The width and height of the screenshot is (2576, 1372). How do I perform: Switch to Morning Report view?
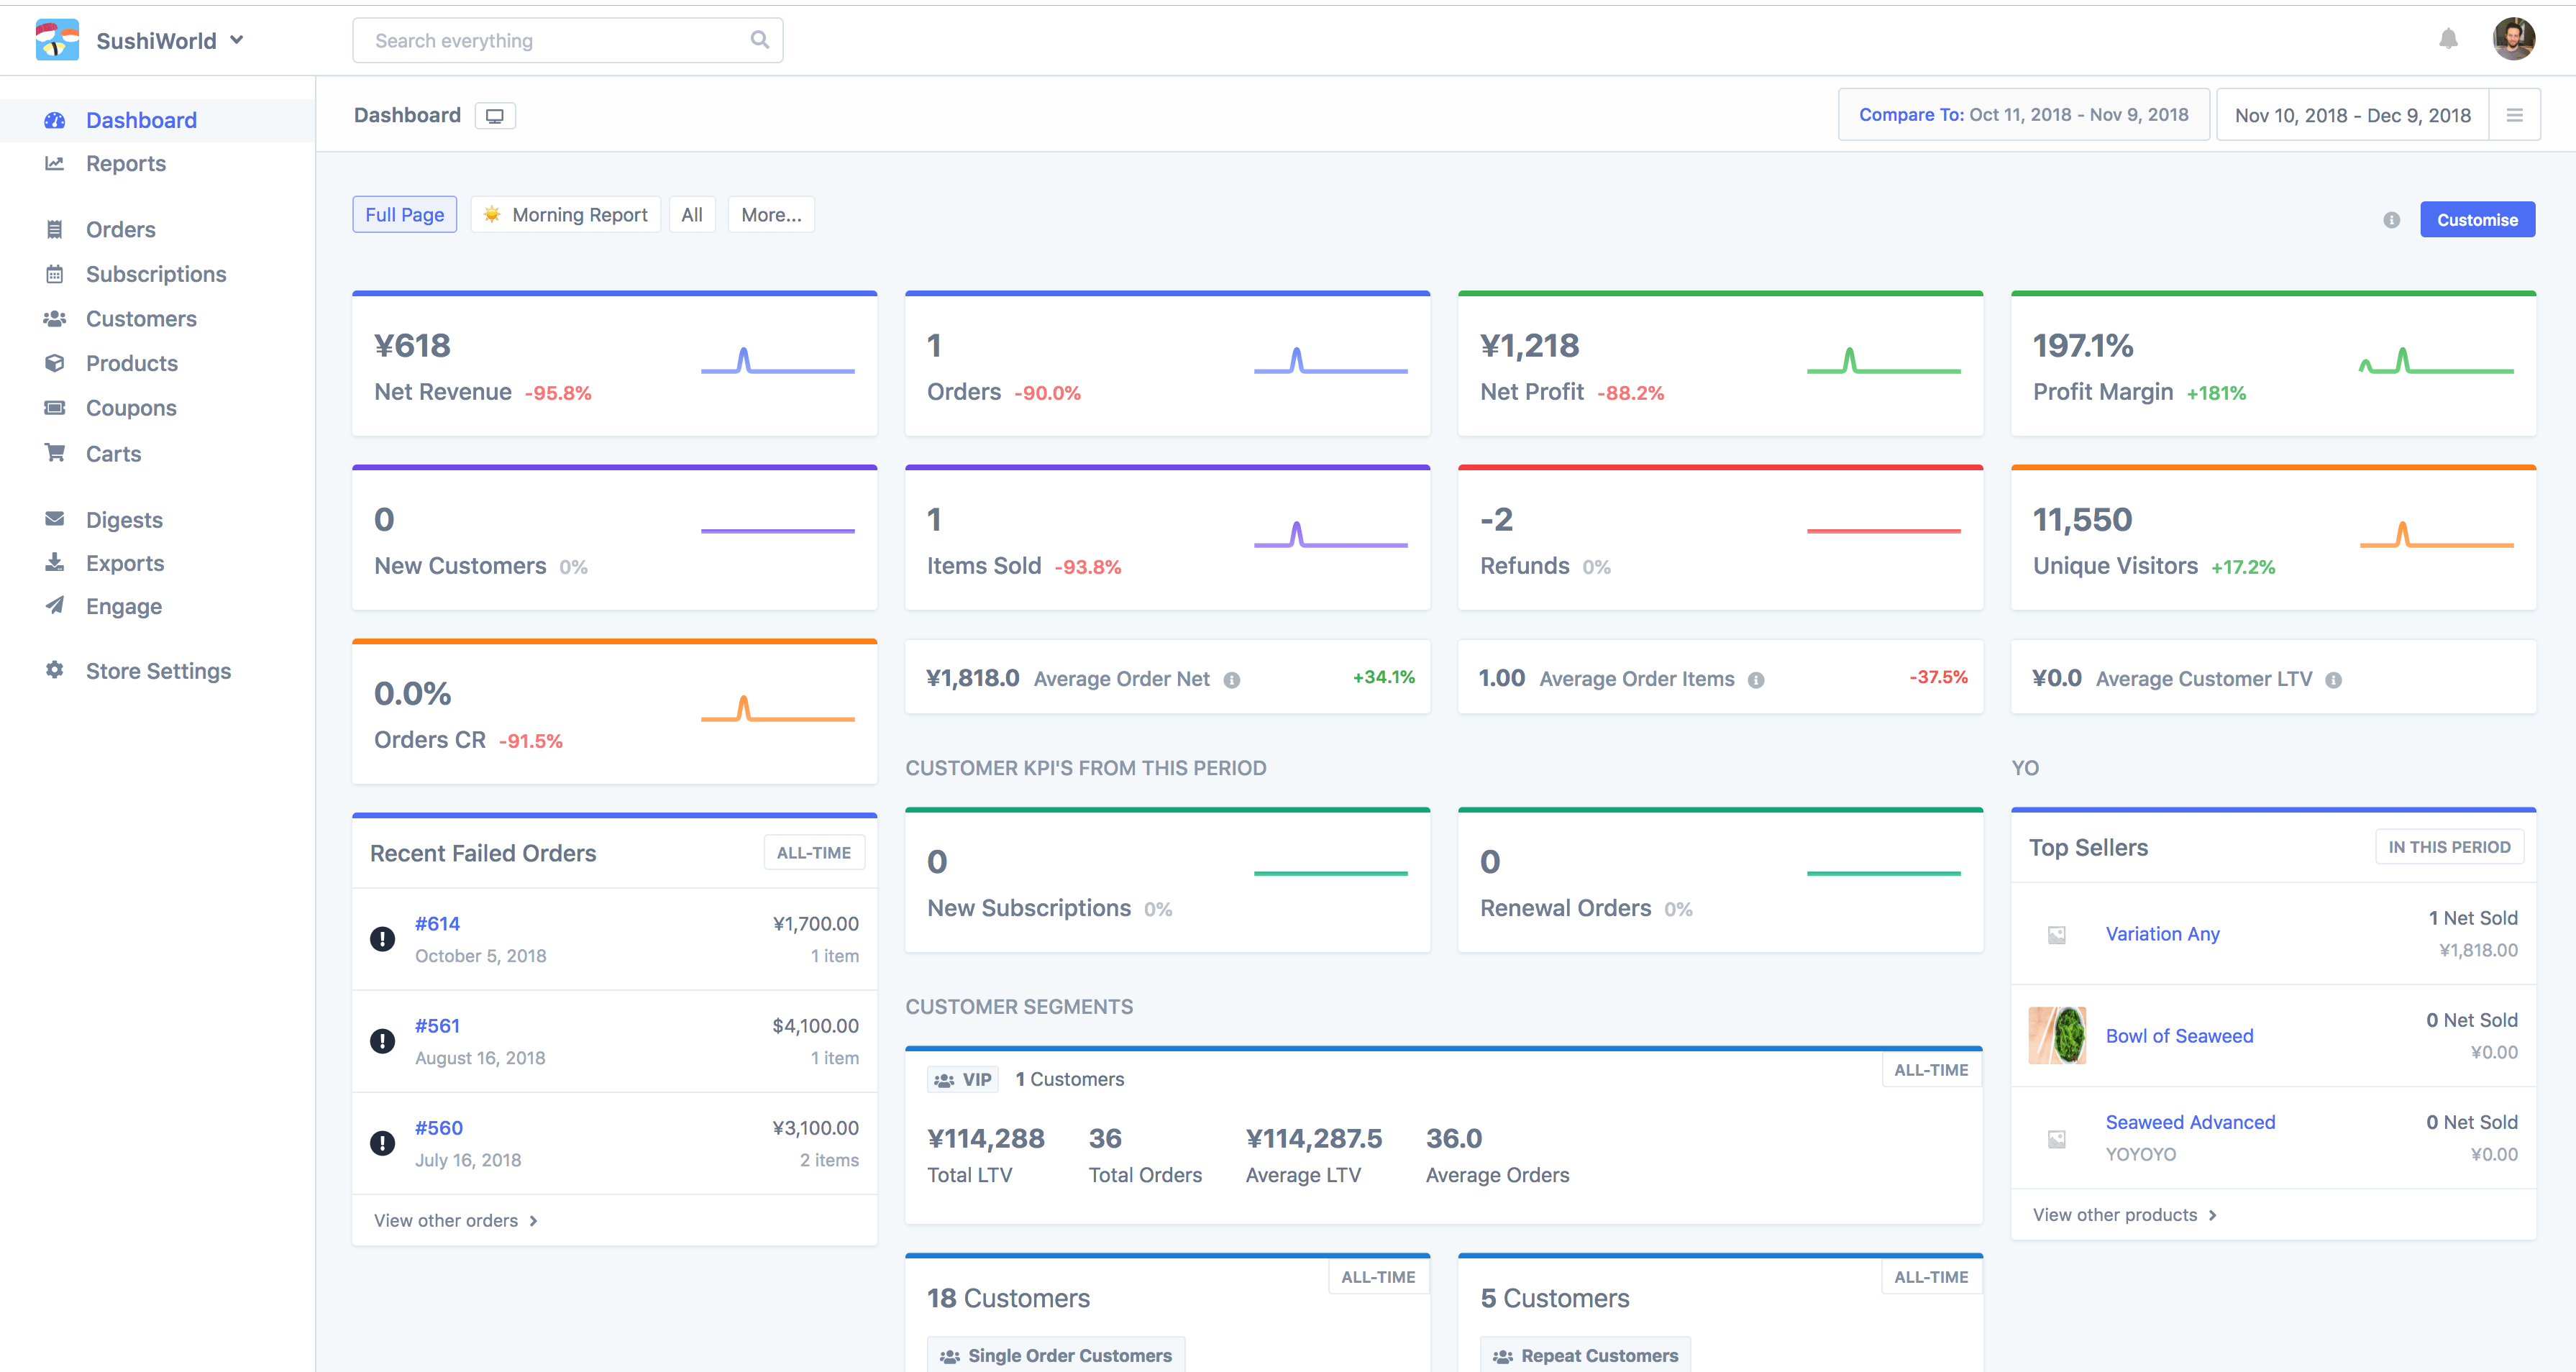[x=566, y=215]
